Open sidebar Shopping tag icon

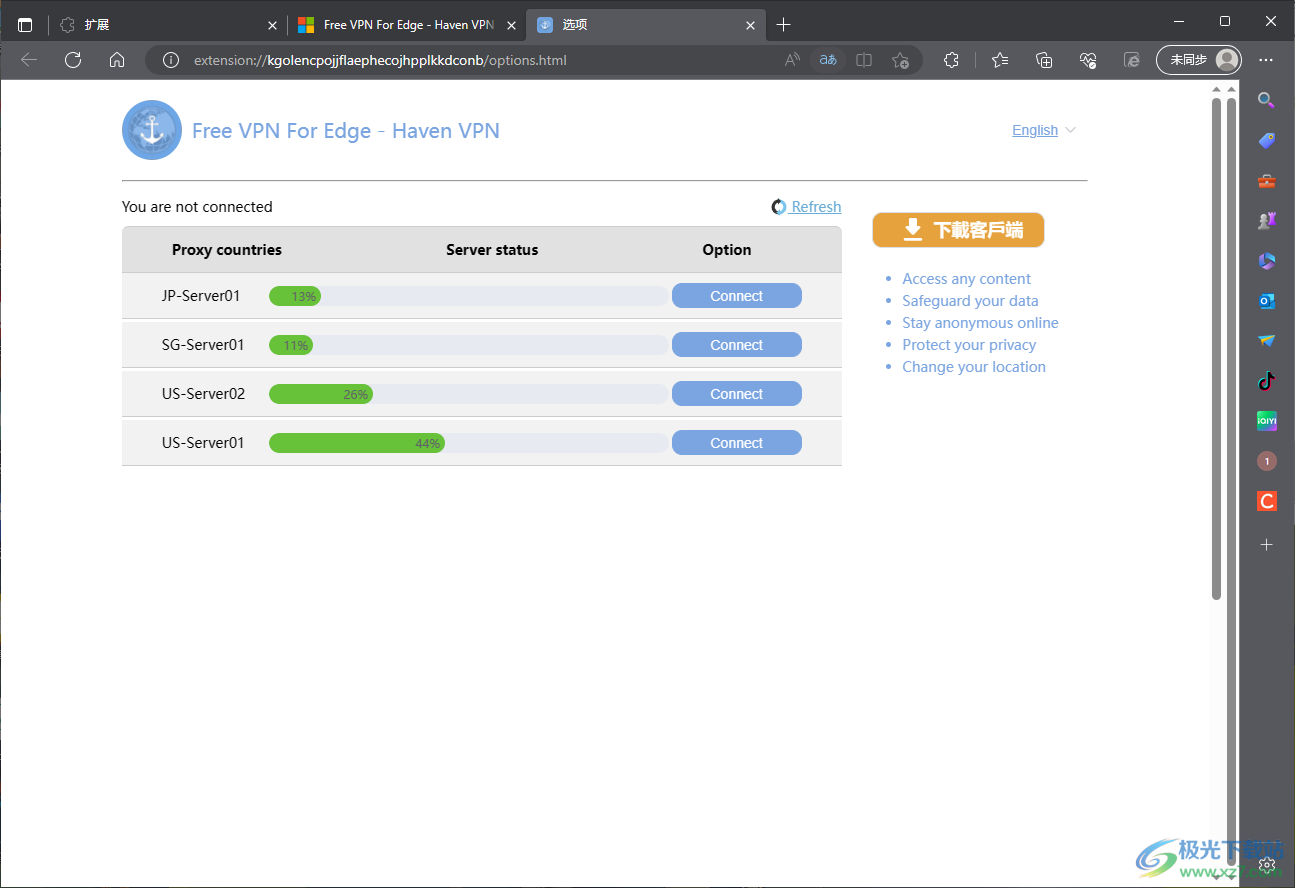tap(1267, 140)
